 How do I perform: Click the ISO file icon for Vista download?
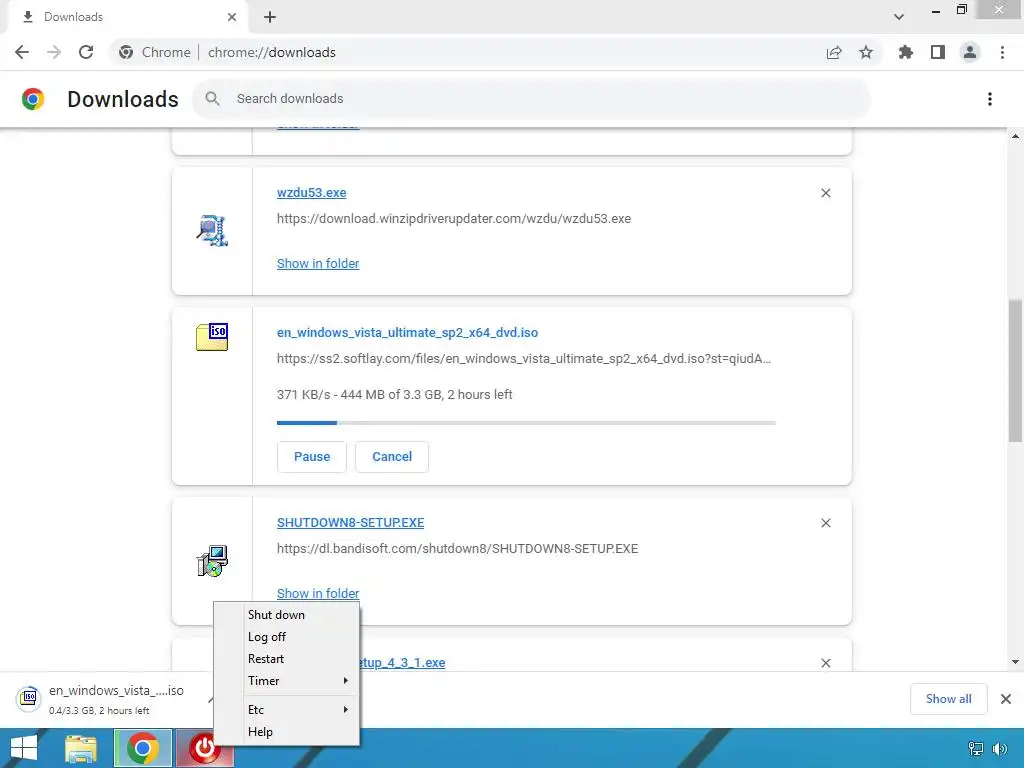[212, 337]
